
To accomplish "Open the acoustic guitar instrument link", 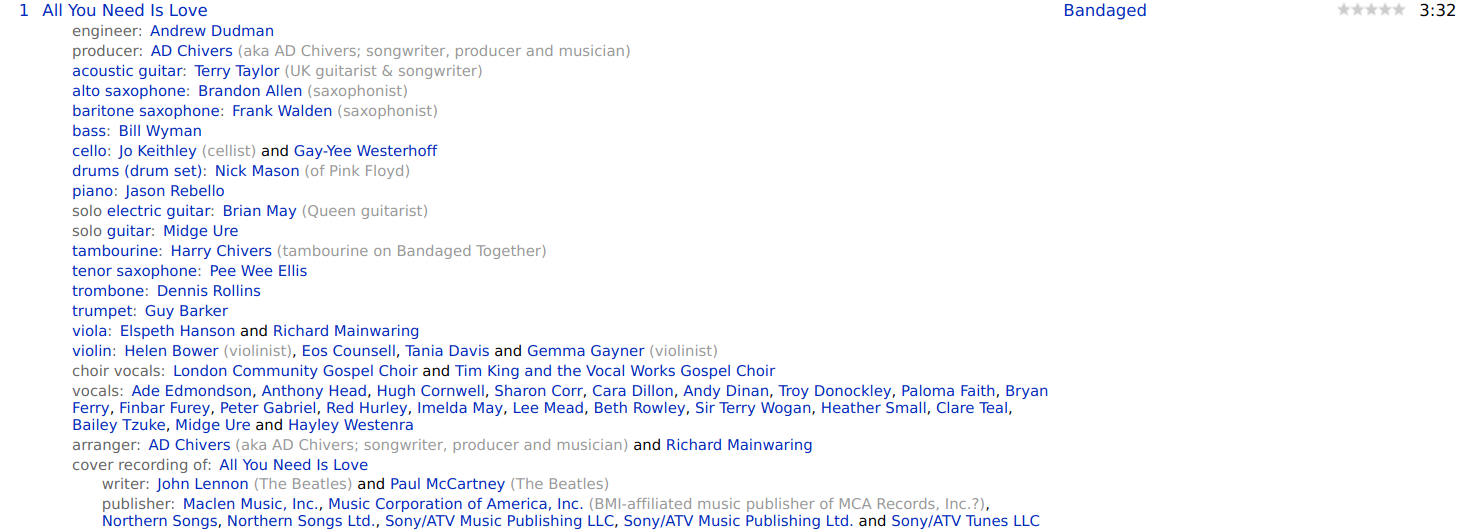I will (x=128, y=71).
